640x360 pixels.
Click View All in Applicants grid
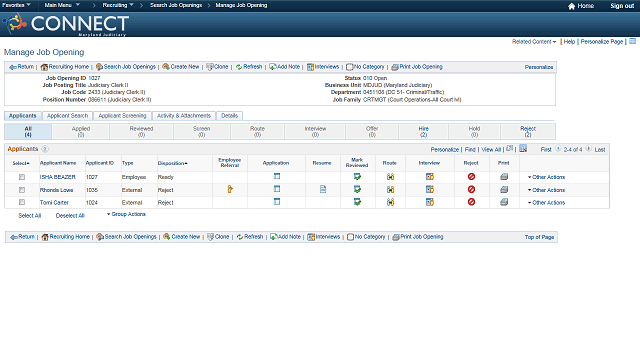(491, 150)
